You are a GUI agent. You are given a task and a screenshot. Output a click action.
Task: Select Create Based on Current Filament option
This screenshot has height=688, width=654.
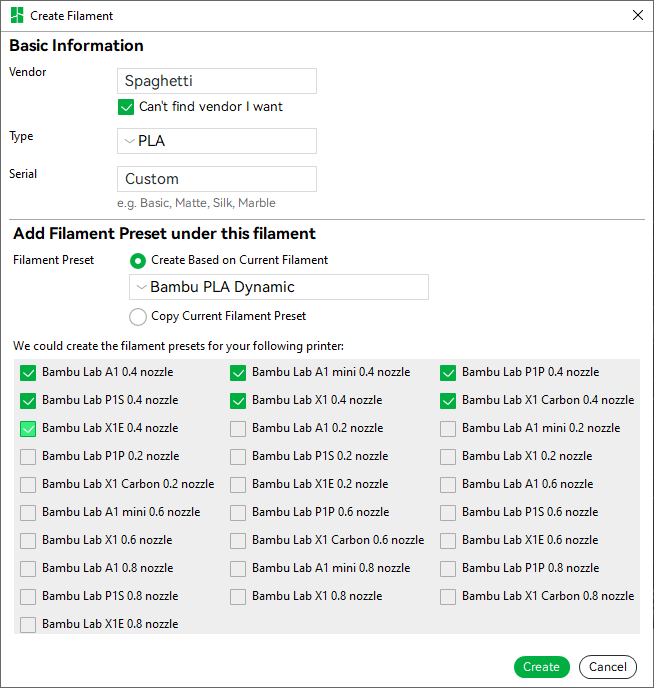tap(138, 261)
